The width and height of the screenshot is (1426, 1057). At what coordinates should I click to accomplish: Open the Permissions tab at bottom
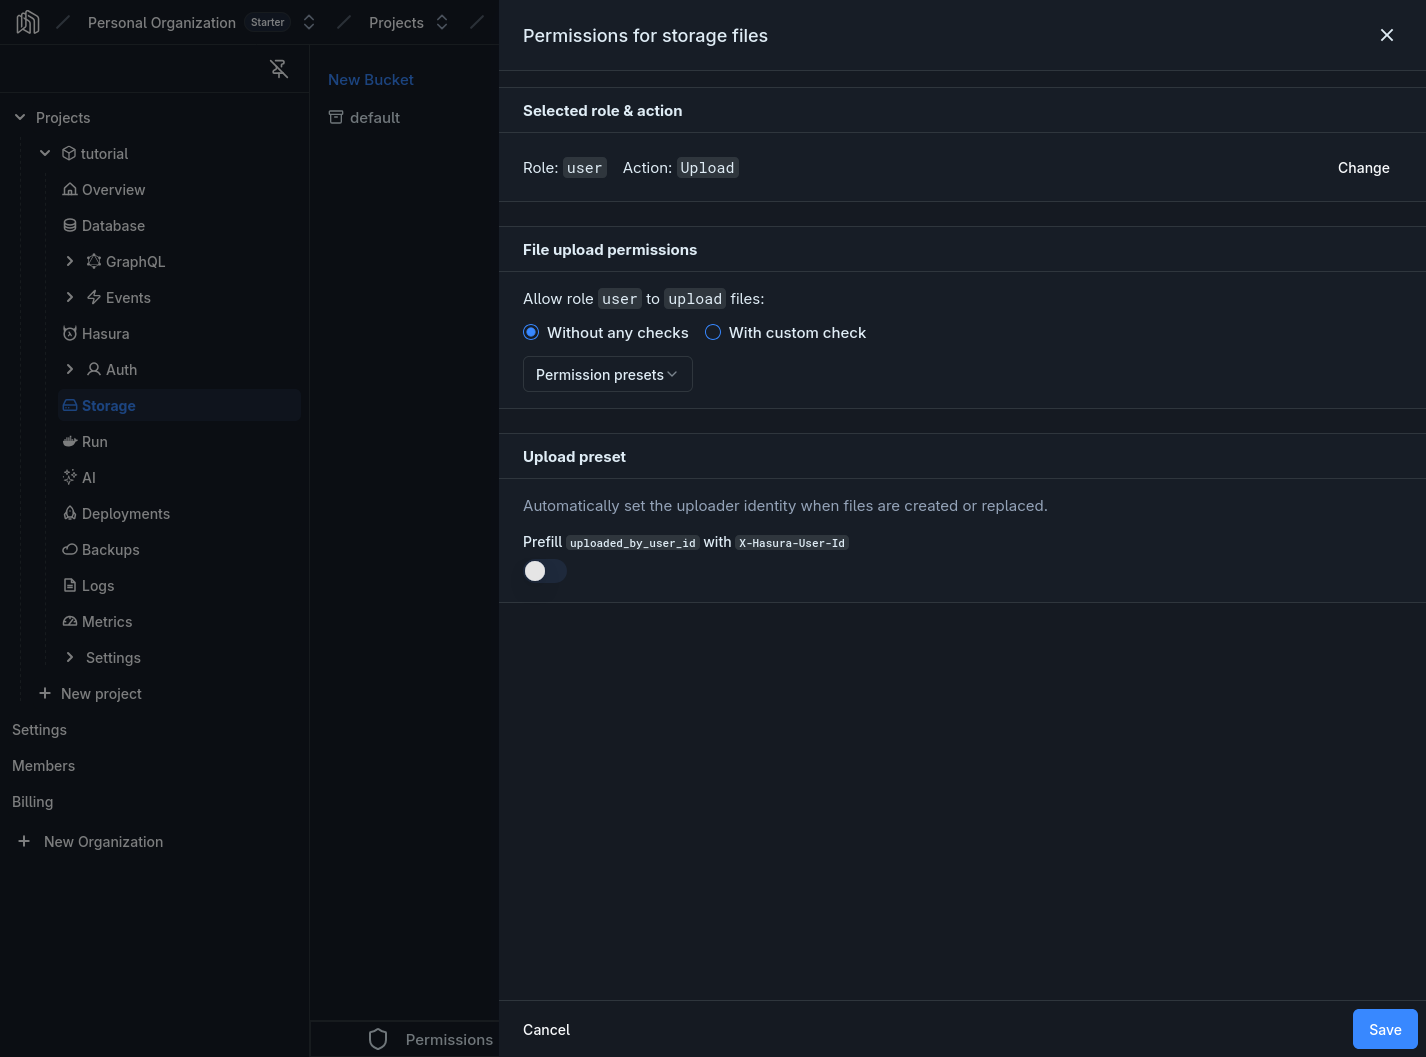pyautogui.click(x=449, y=1039)
